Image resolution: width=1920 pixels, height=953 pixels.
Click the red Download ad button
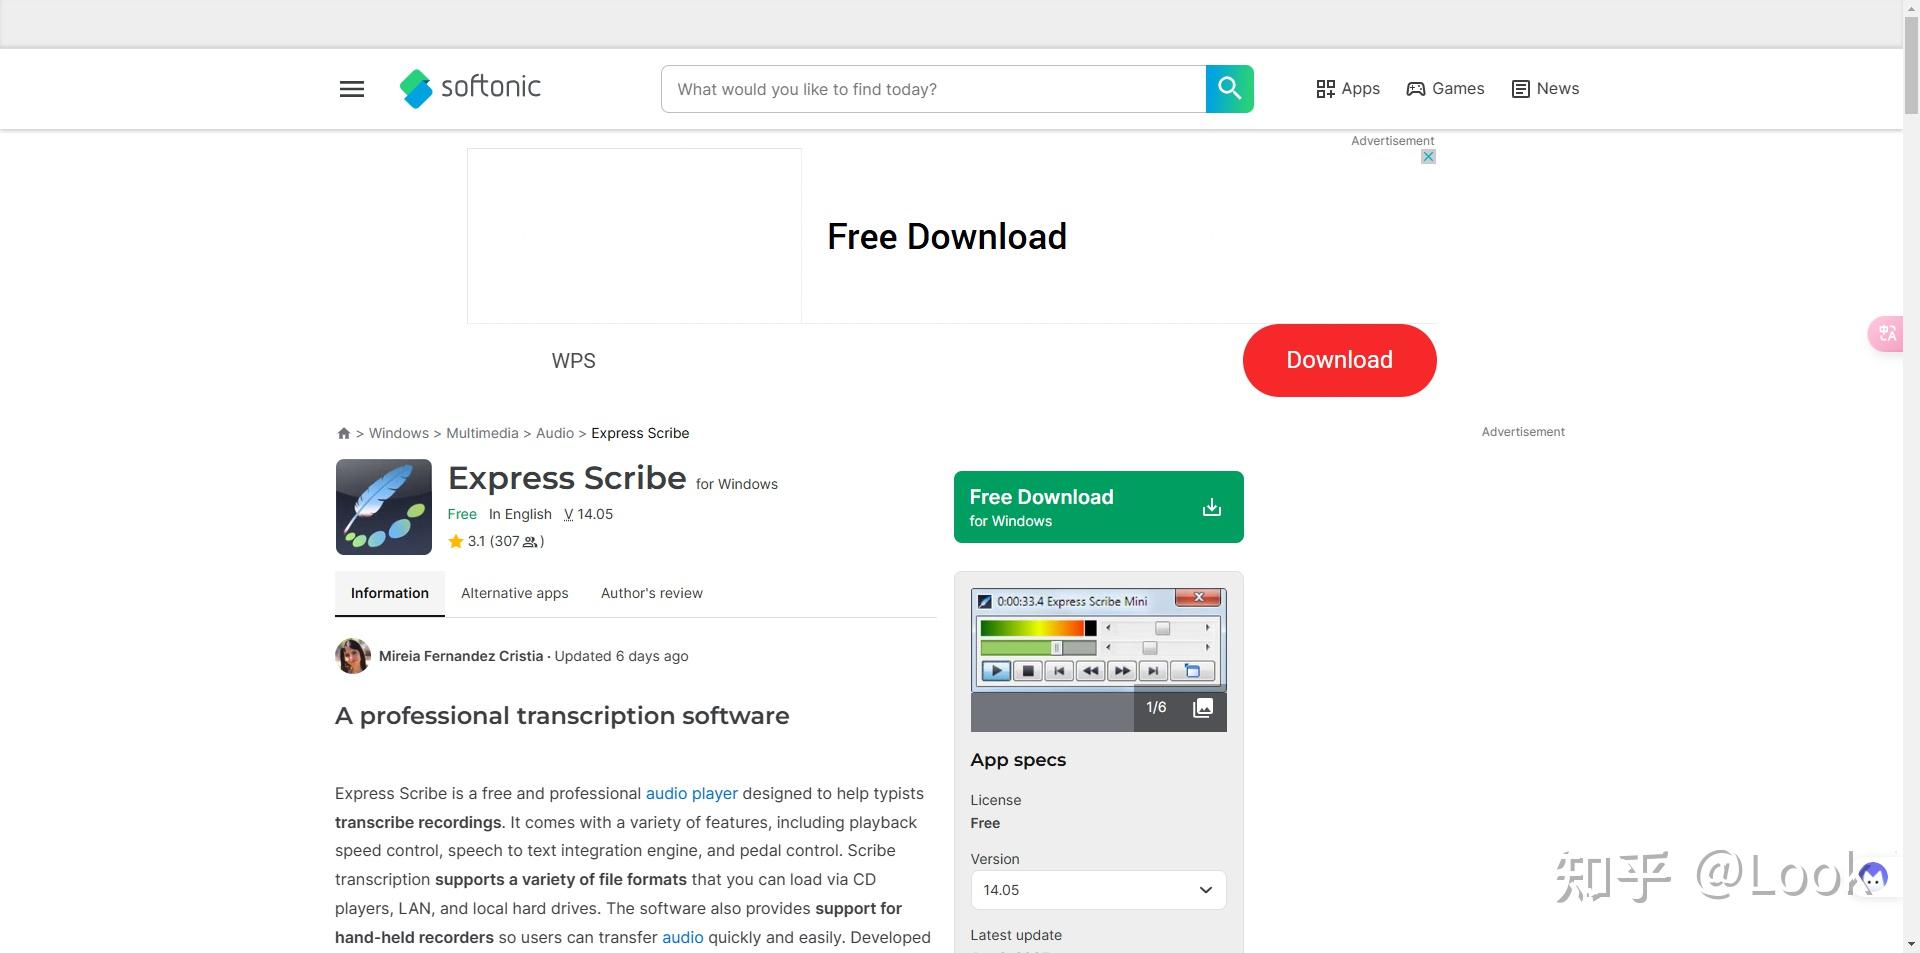1339,360
